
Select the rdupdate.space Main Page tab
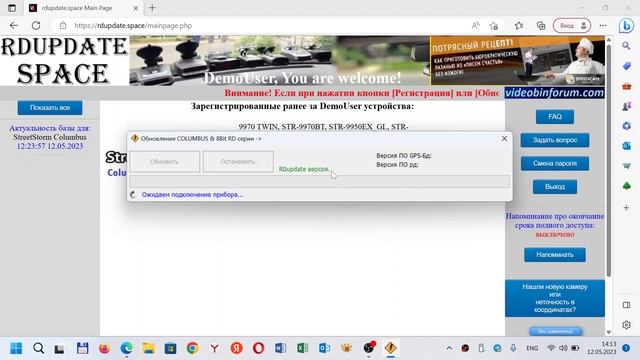click(84, 8)
